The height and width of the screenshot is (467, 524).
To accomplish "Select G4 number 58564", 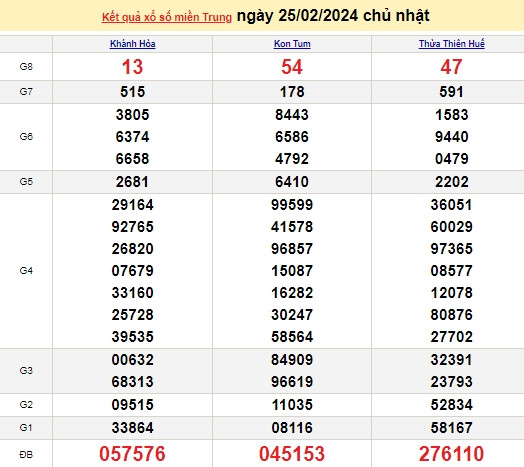I will 292,337.
